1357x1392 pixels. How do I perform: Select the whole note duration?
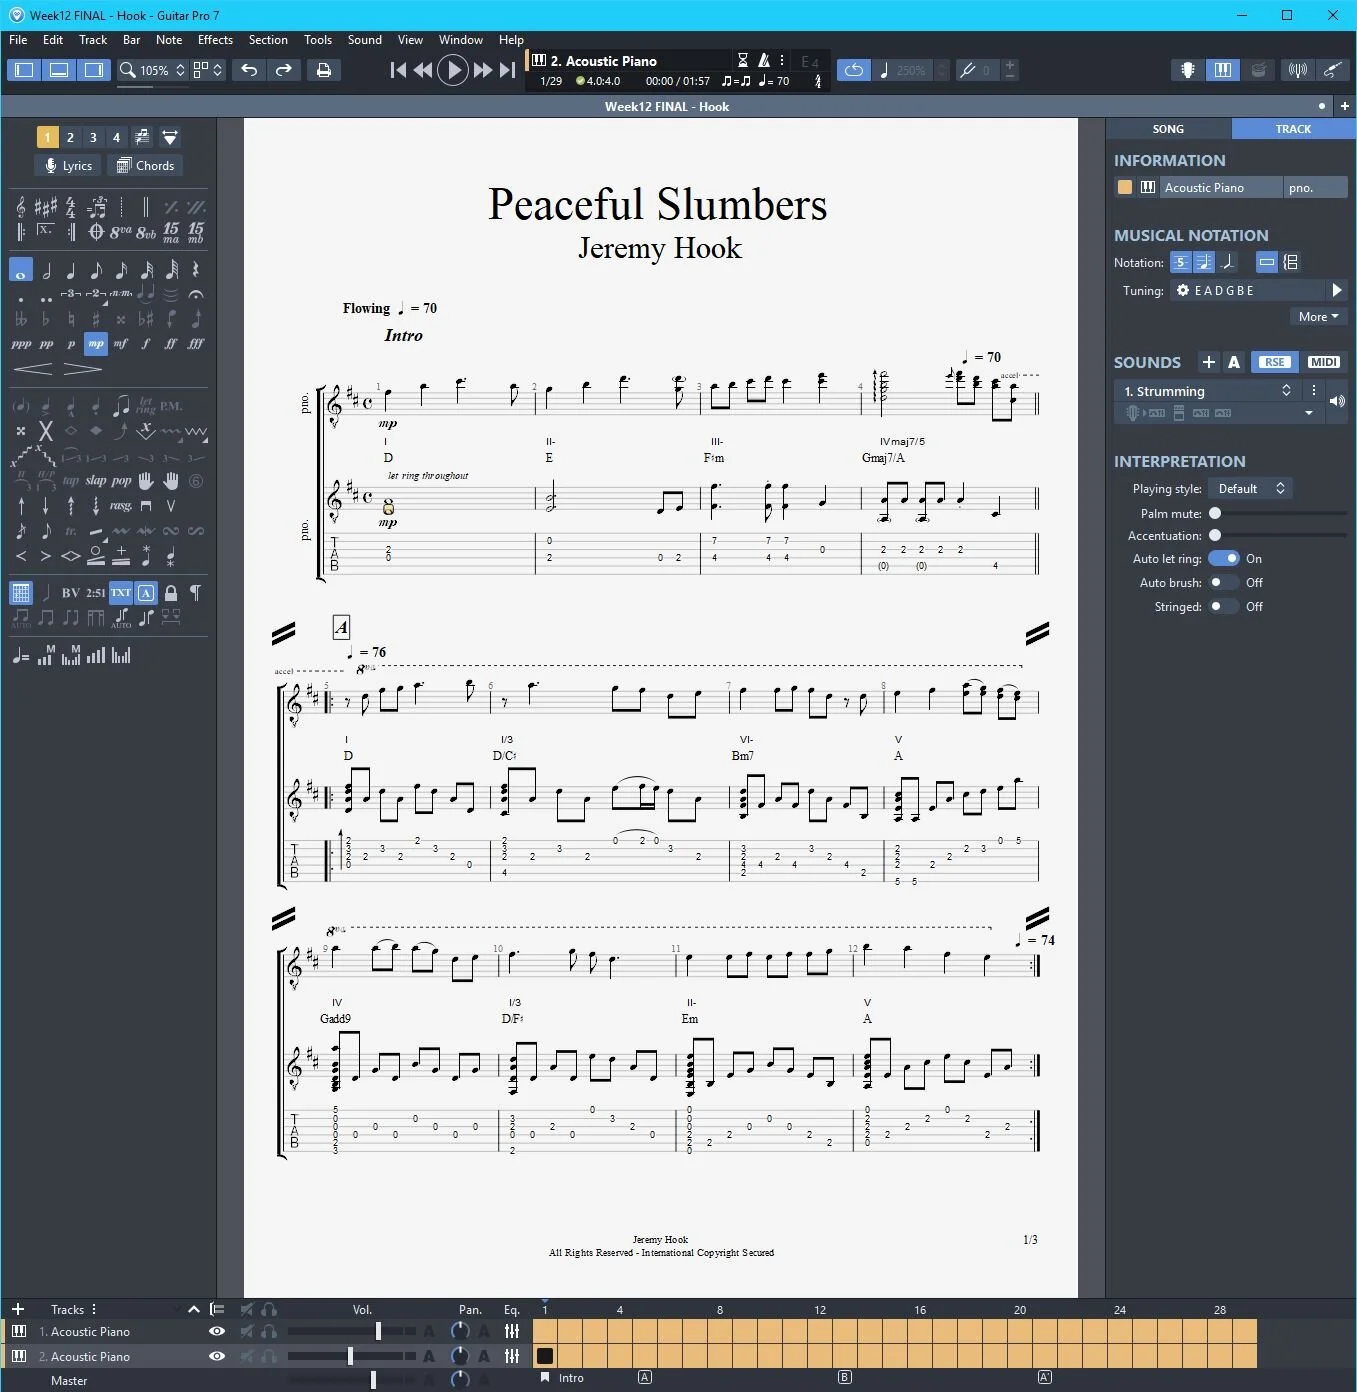tap(21, 270)
